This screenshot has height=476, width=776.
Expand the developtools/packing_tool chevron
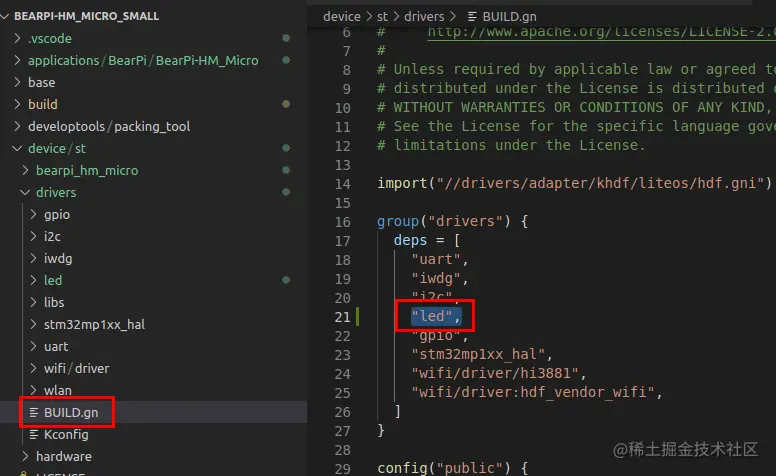point(18,126)
